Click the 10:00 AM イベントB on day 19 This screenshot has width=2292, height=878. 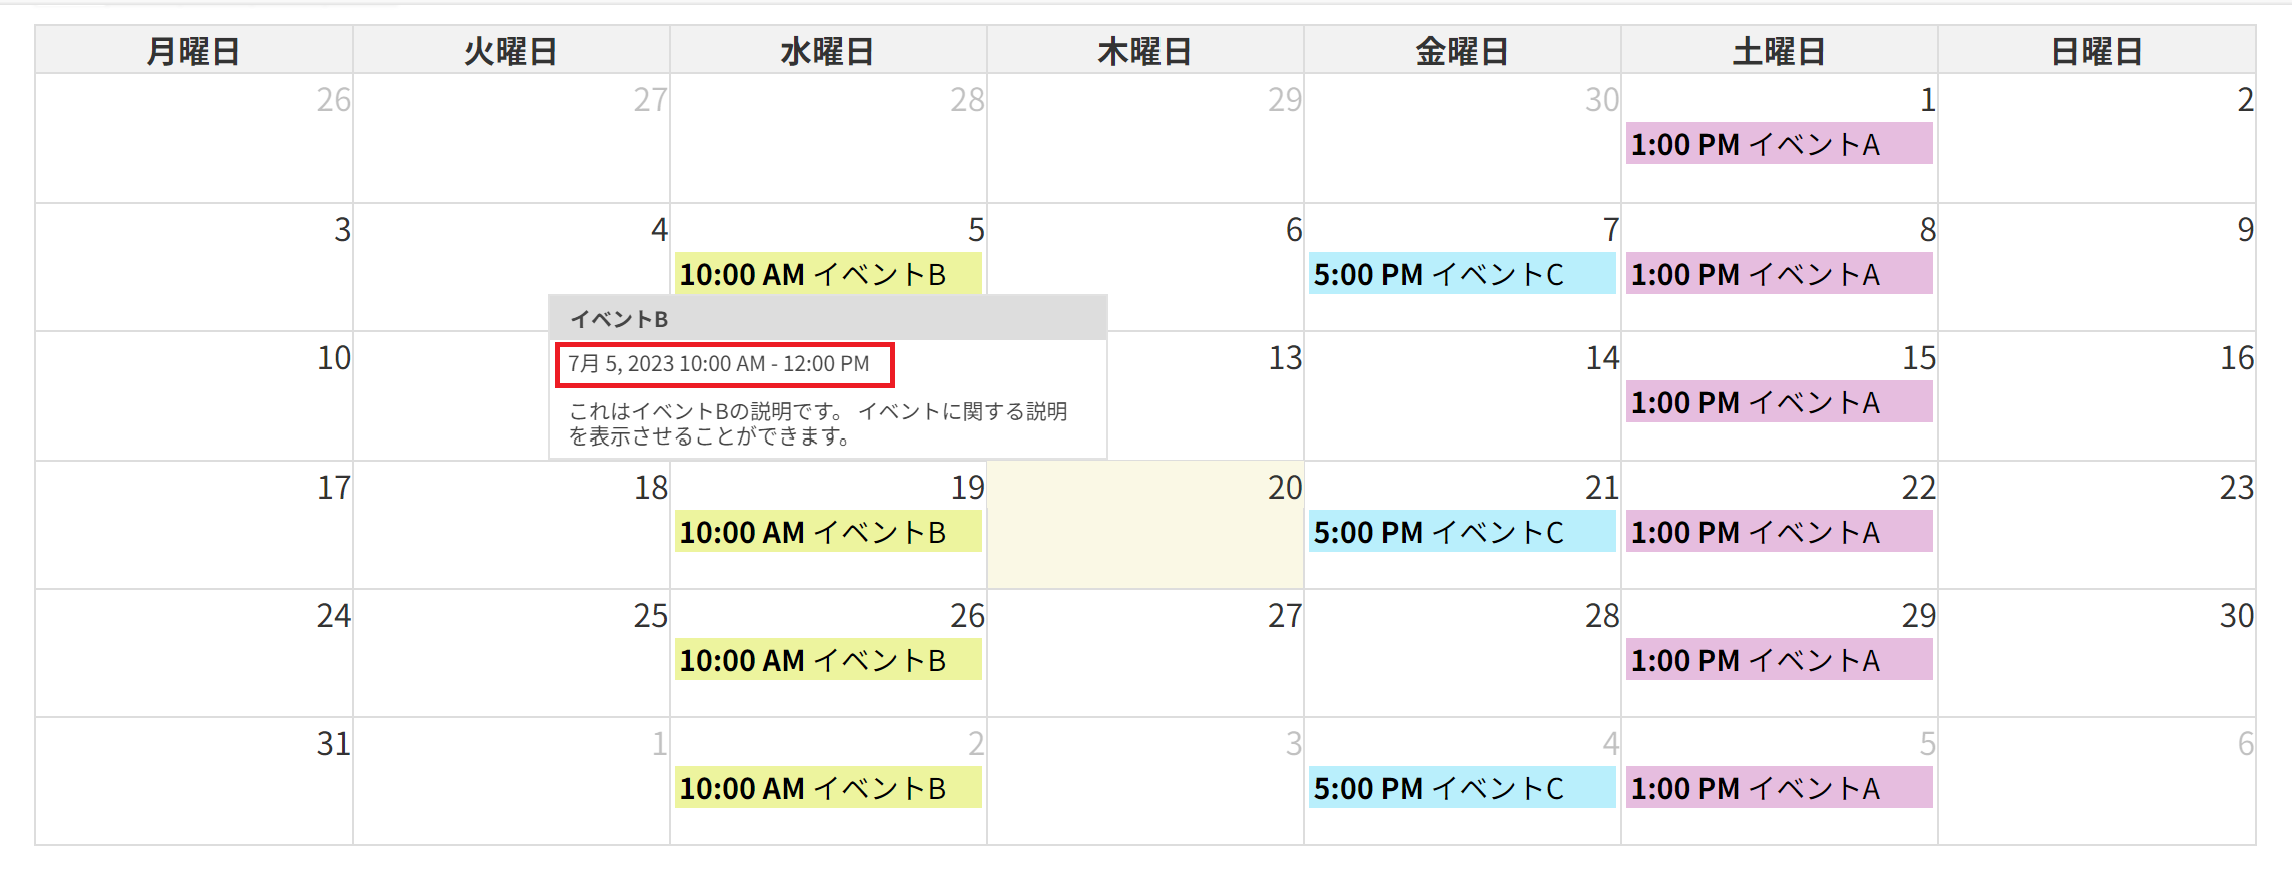point(828,531)
